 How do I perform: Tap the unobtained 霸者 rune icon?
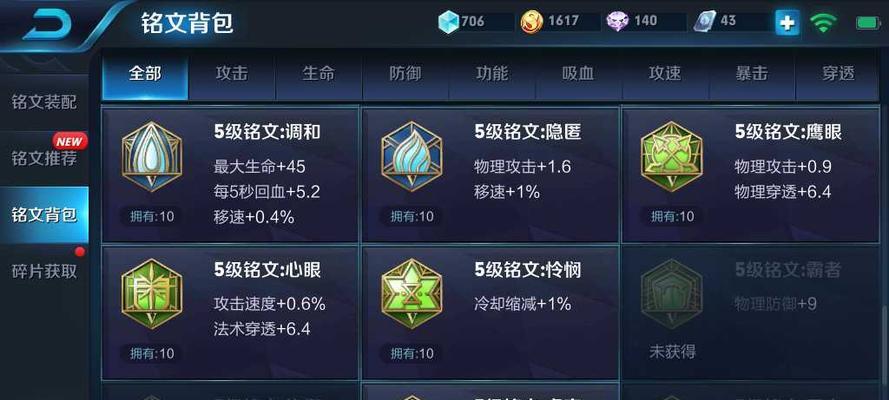[672, 294]
